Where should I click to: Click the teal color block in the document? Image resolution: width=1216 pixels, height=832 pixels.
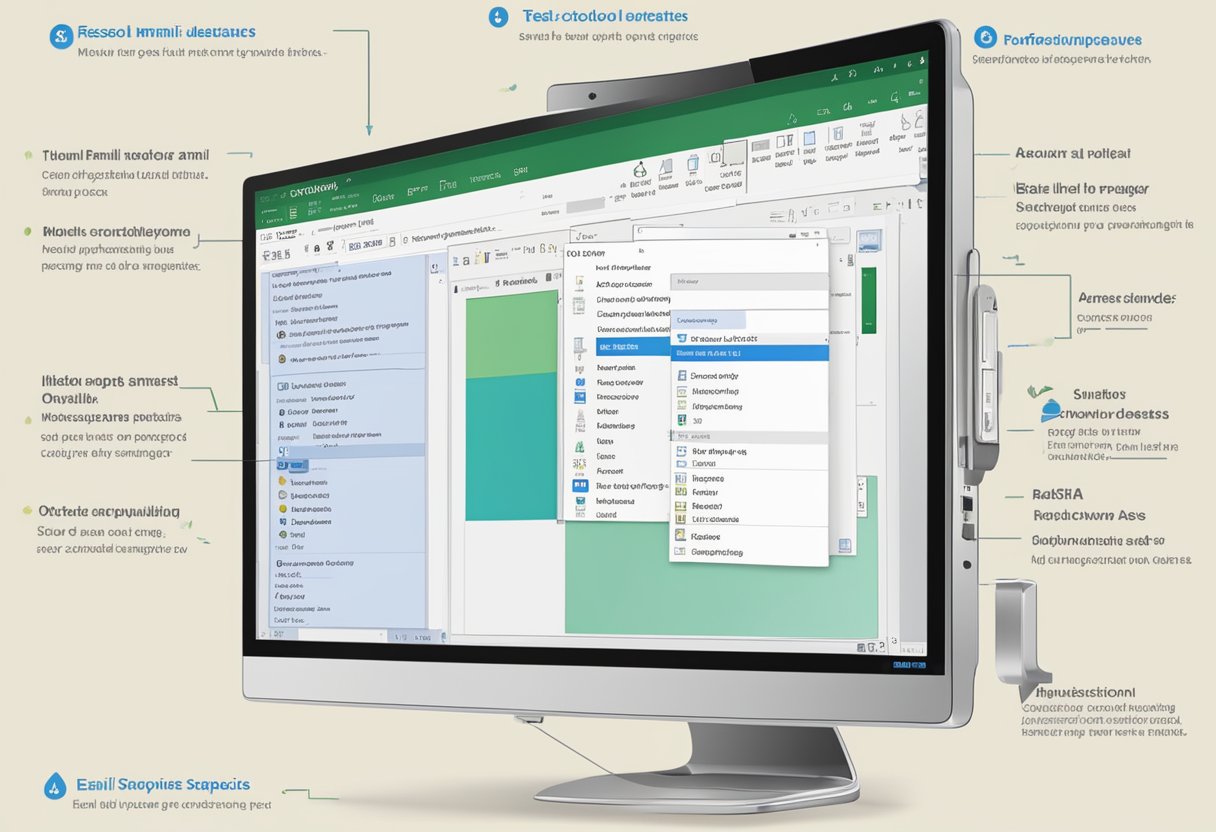coord(510,448)
